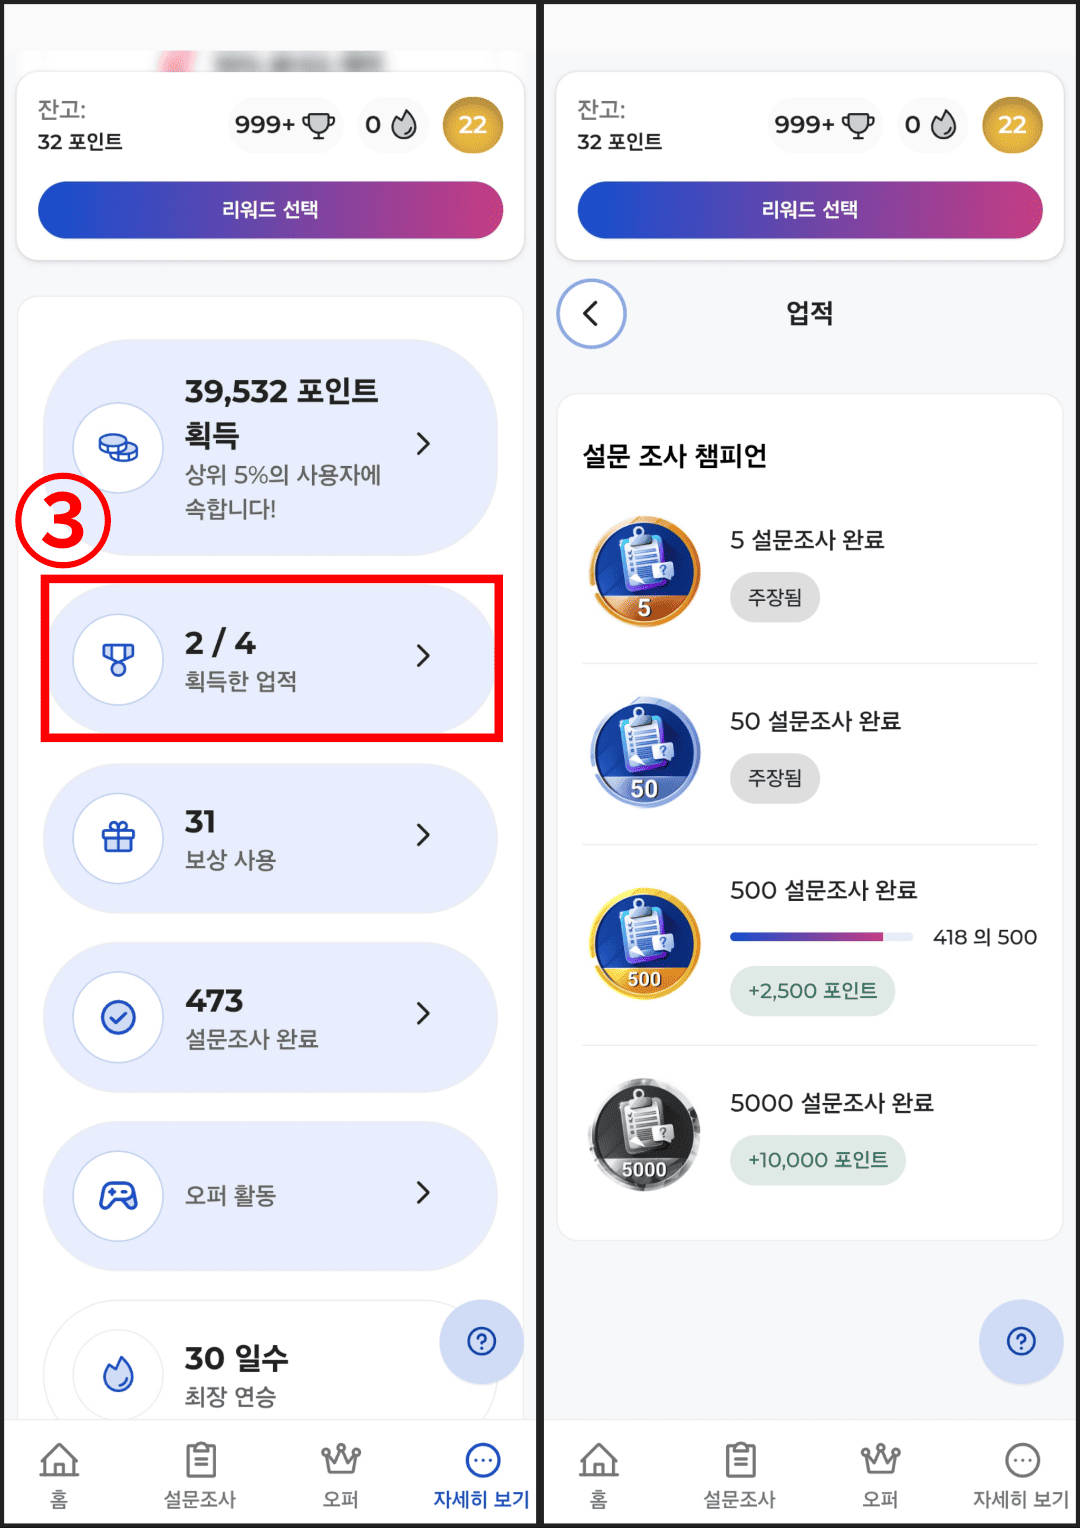
Task: Tap the 418 의 500 progress bar
Action: 824,937
